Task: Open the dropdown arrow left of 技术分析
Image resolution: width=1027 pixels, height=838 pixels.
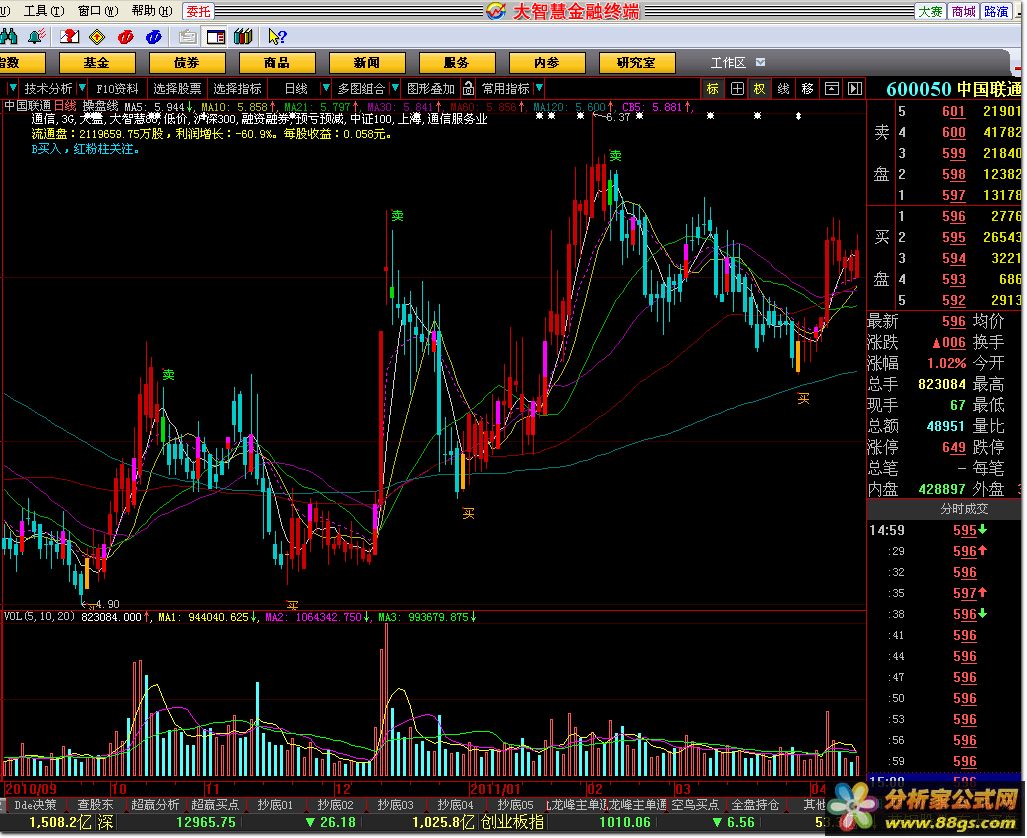Action: click(x=12, y=88)
